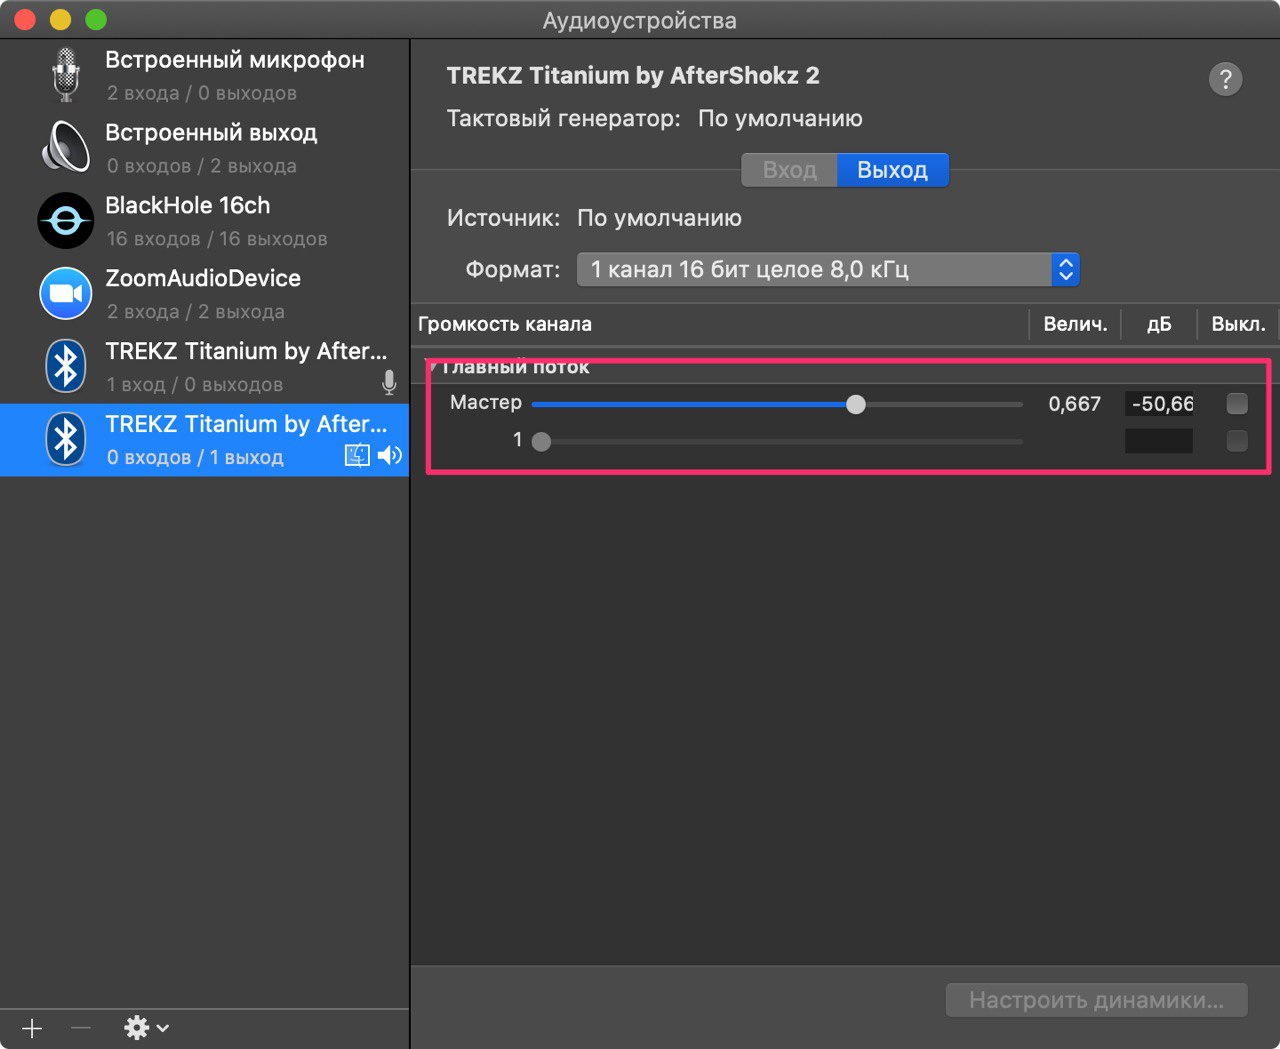Click Bluetooth icon of TREKZ 1 вход device

pos(66,366)
